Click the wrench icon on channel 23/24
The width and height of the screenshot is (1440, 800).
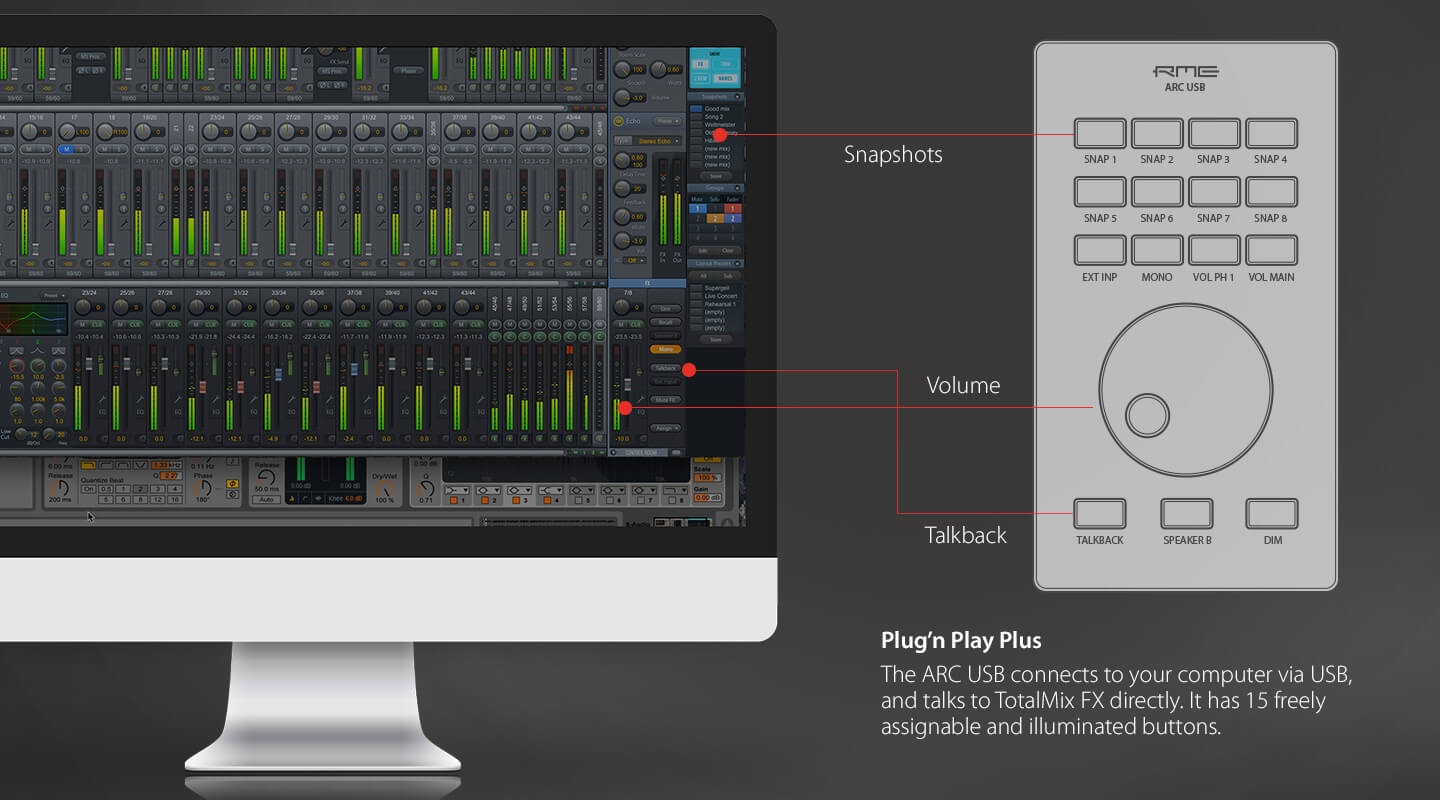click(228, 222)
